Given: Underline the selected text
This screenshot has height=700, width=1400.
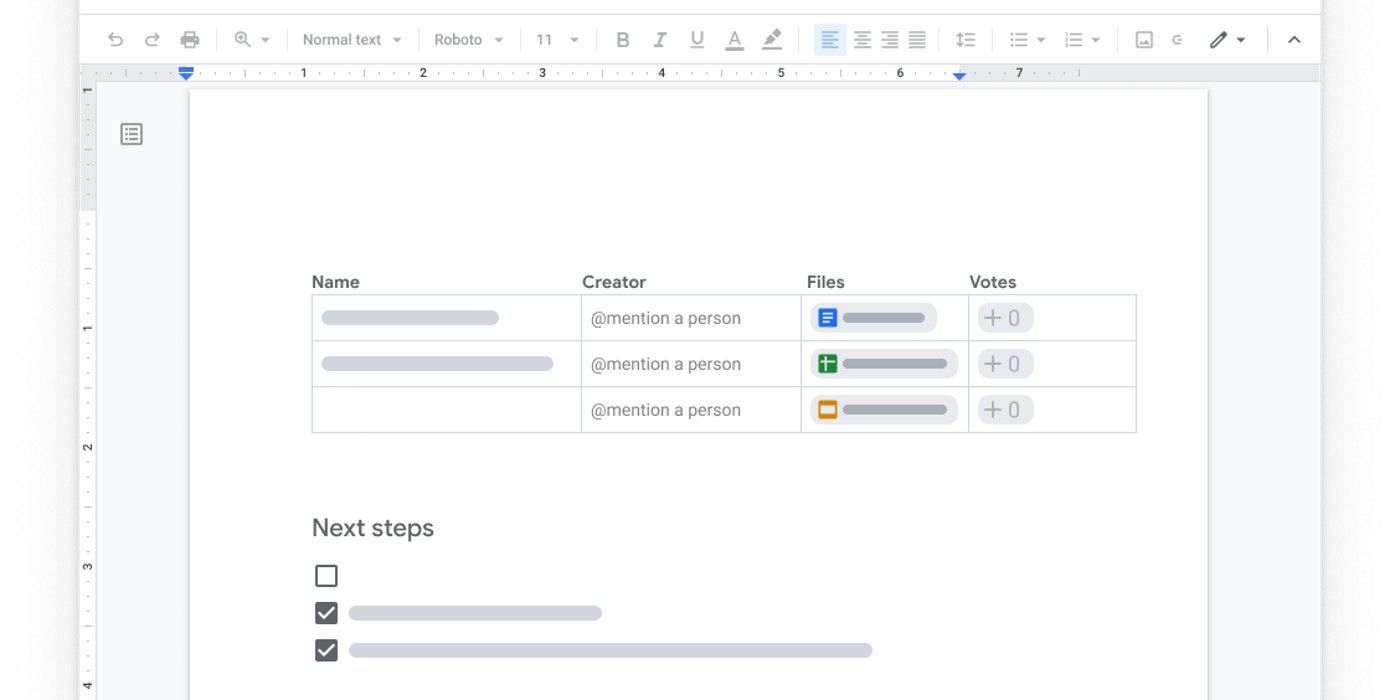Looking at the screenshot, I should pyautogui.click(x=697, y=40).
